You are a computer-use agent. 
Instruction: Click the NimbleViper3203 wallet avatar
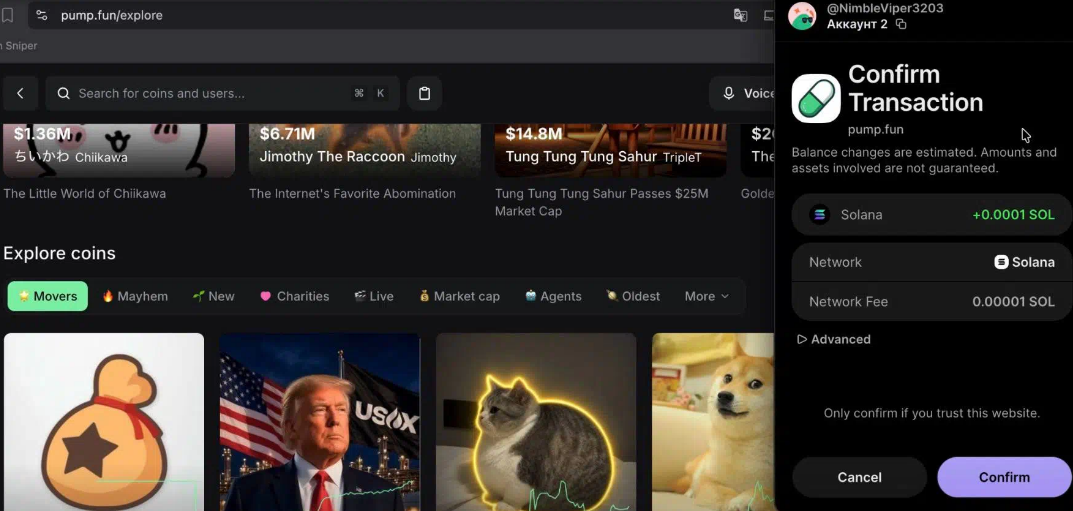click(x=802, y=16)
